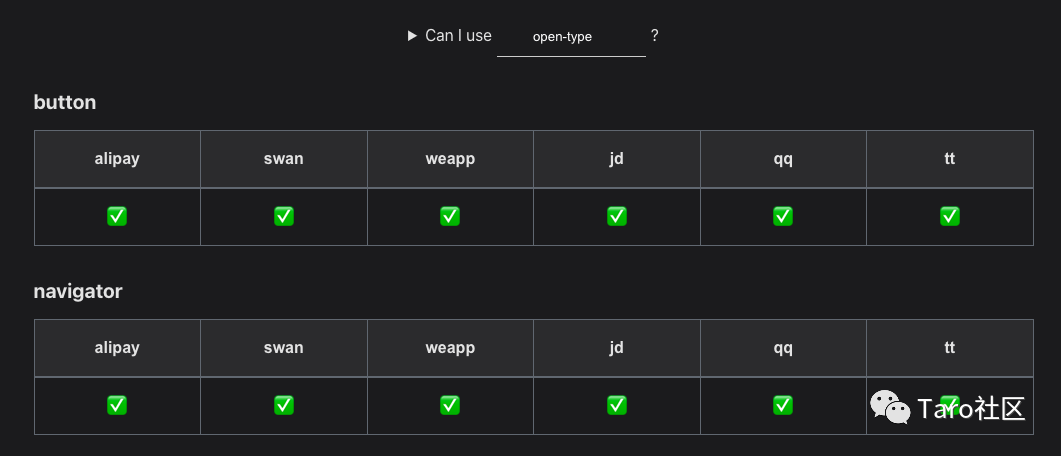The height and width of the screenshot is (456, 1061).
Task: Collapse the Can I use disclosure triangle
Action: click(x=412, y=36)
